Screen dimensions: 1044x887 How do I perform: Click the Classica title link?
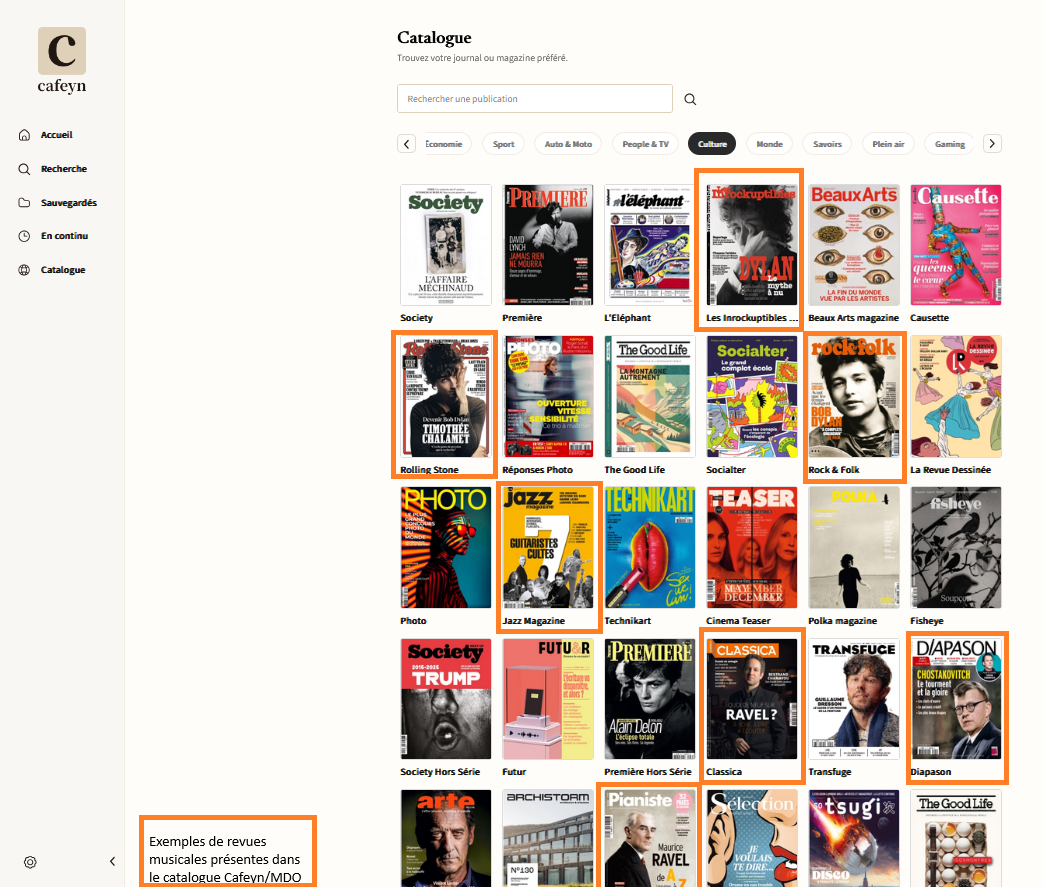[x=724, y=772]
